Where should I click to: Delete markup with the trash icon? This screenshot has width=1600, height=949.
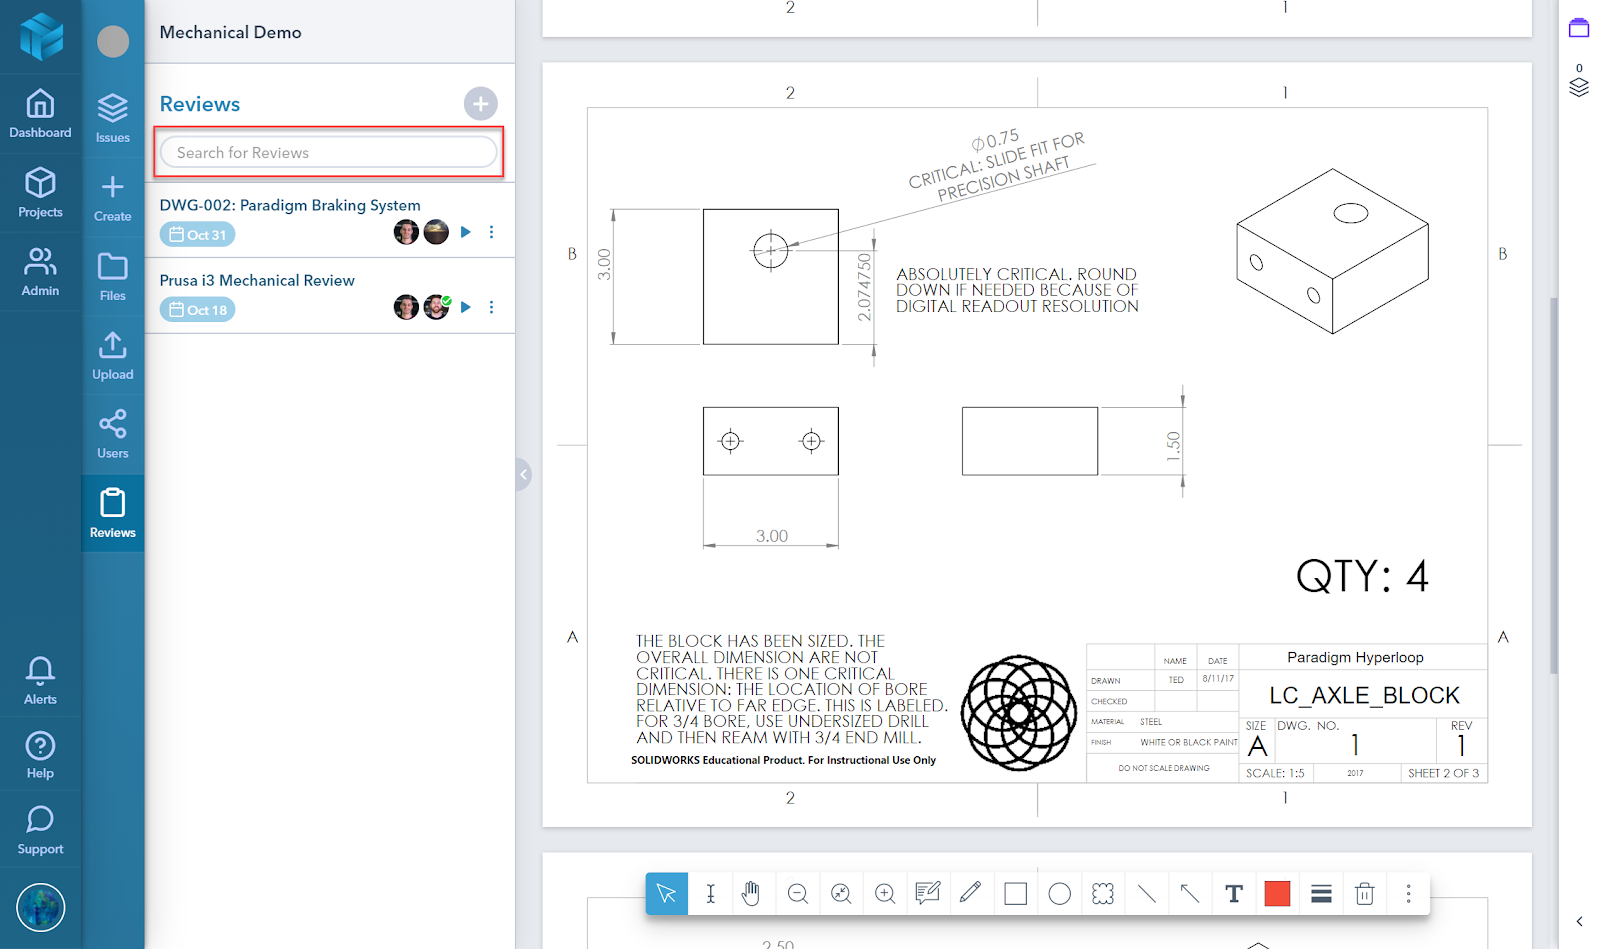[x=1365, y=893]
